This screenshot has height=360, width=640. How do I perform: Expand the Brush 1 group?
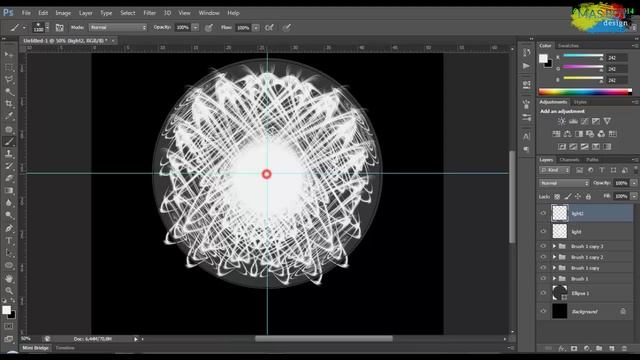[x=554, y=278]
